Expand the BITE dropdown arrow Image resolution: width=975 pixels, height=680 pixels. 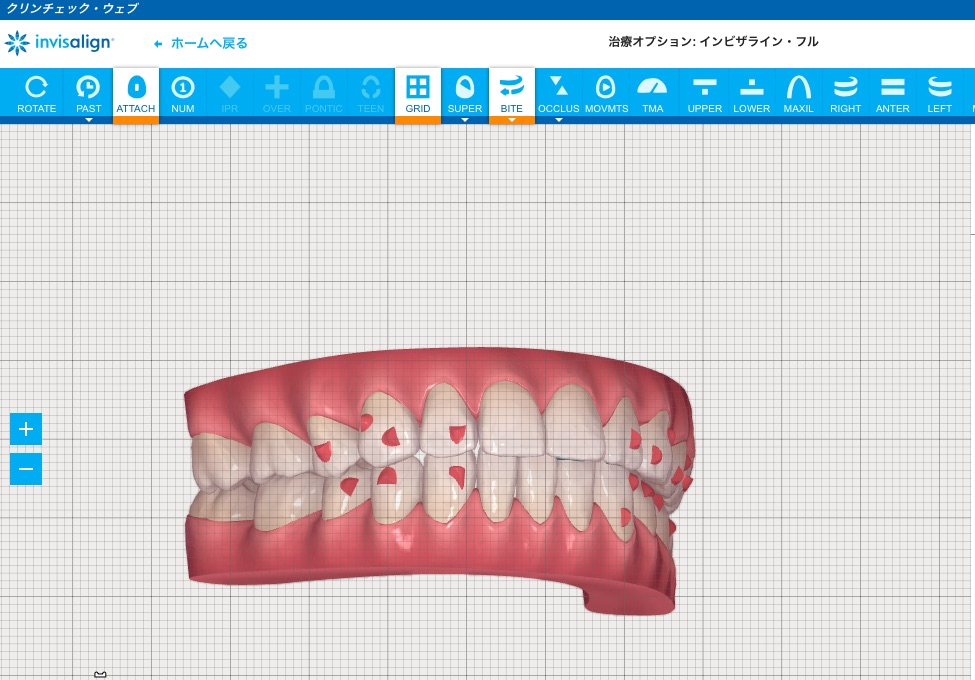[512, 120]
